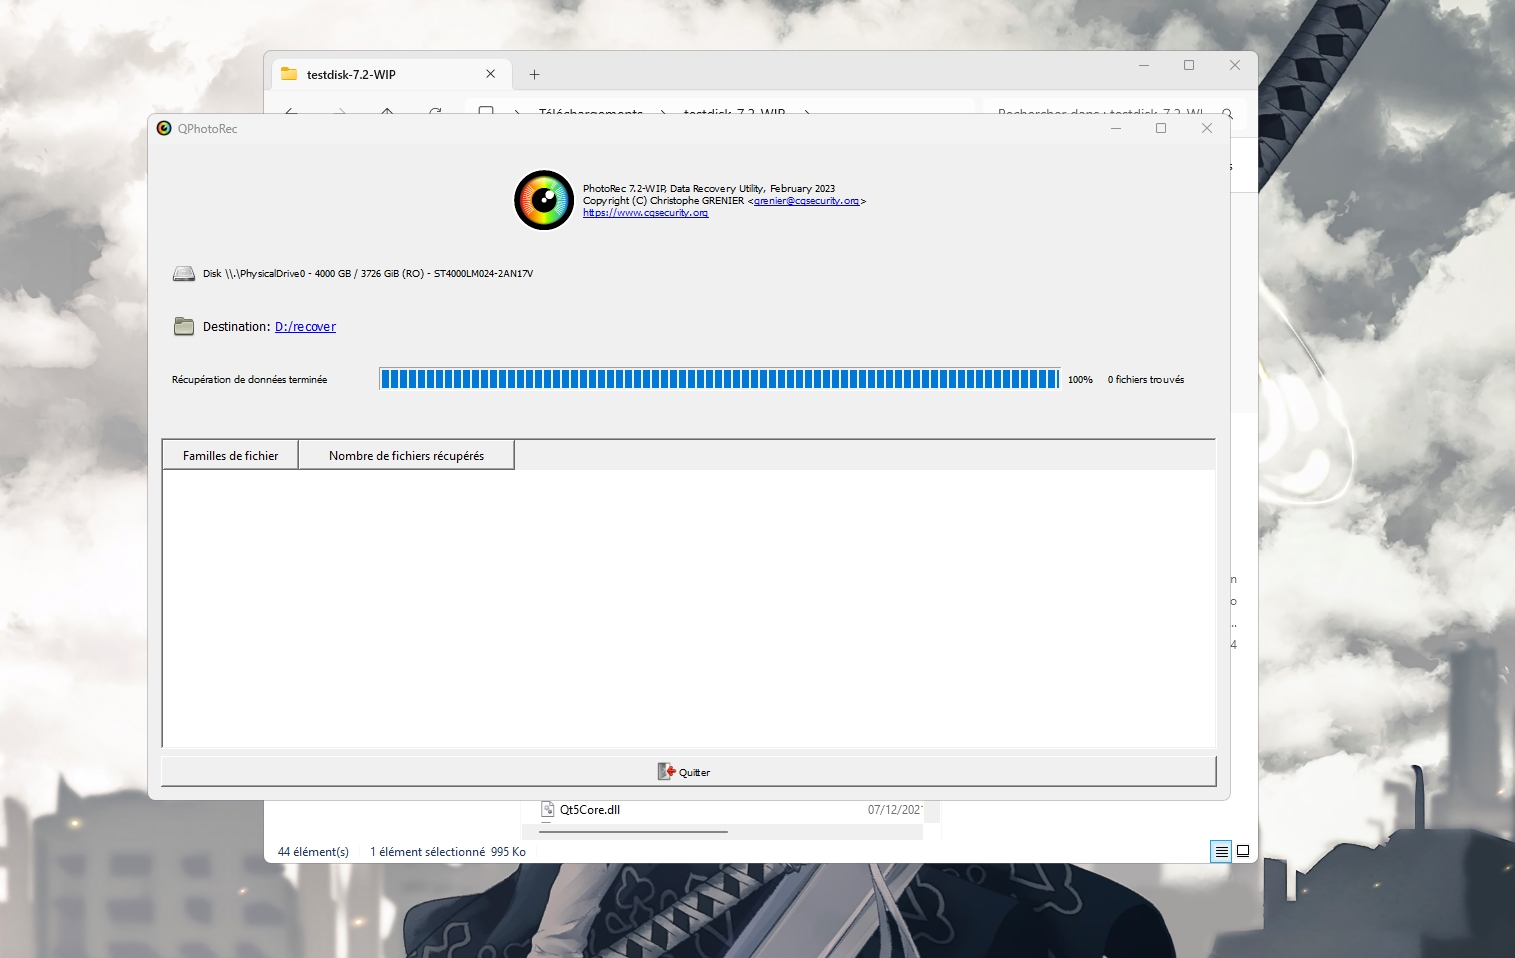
Task: Click the recovery progress bar
Action: pos(718,379)
